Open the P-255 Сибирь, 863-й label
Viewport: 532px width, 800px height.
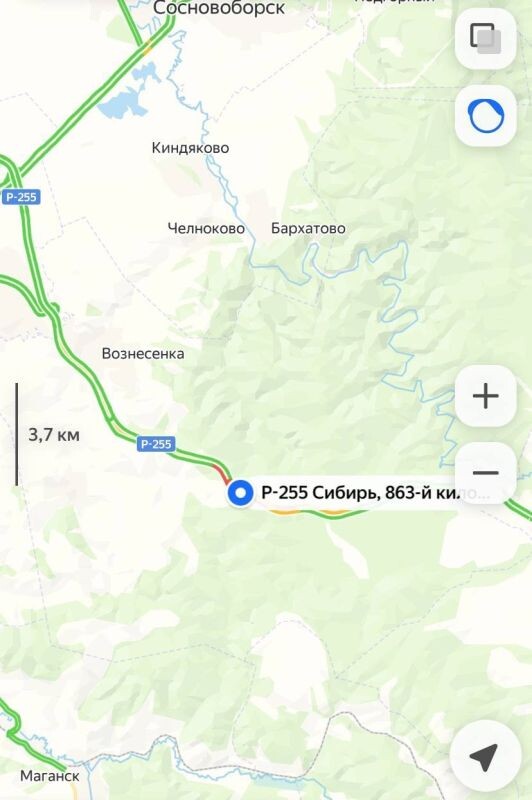pyautogui.click(x=361, y=492)
